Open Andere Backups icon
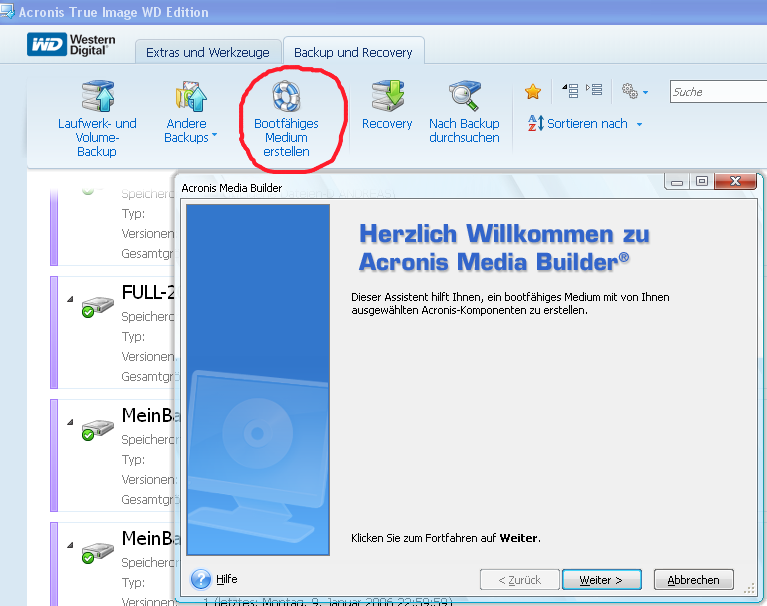 click(x=191, y=96)
